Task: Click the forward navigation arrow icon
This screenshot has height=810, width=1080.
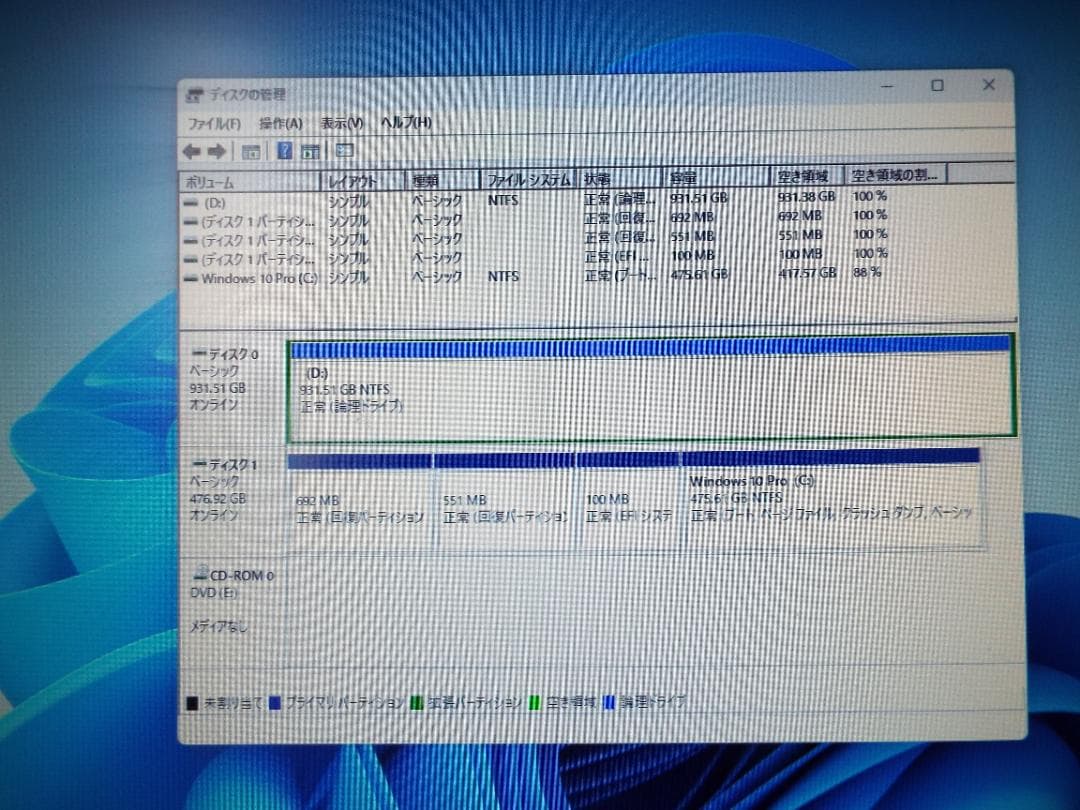Action: click(218, 151)
